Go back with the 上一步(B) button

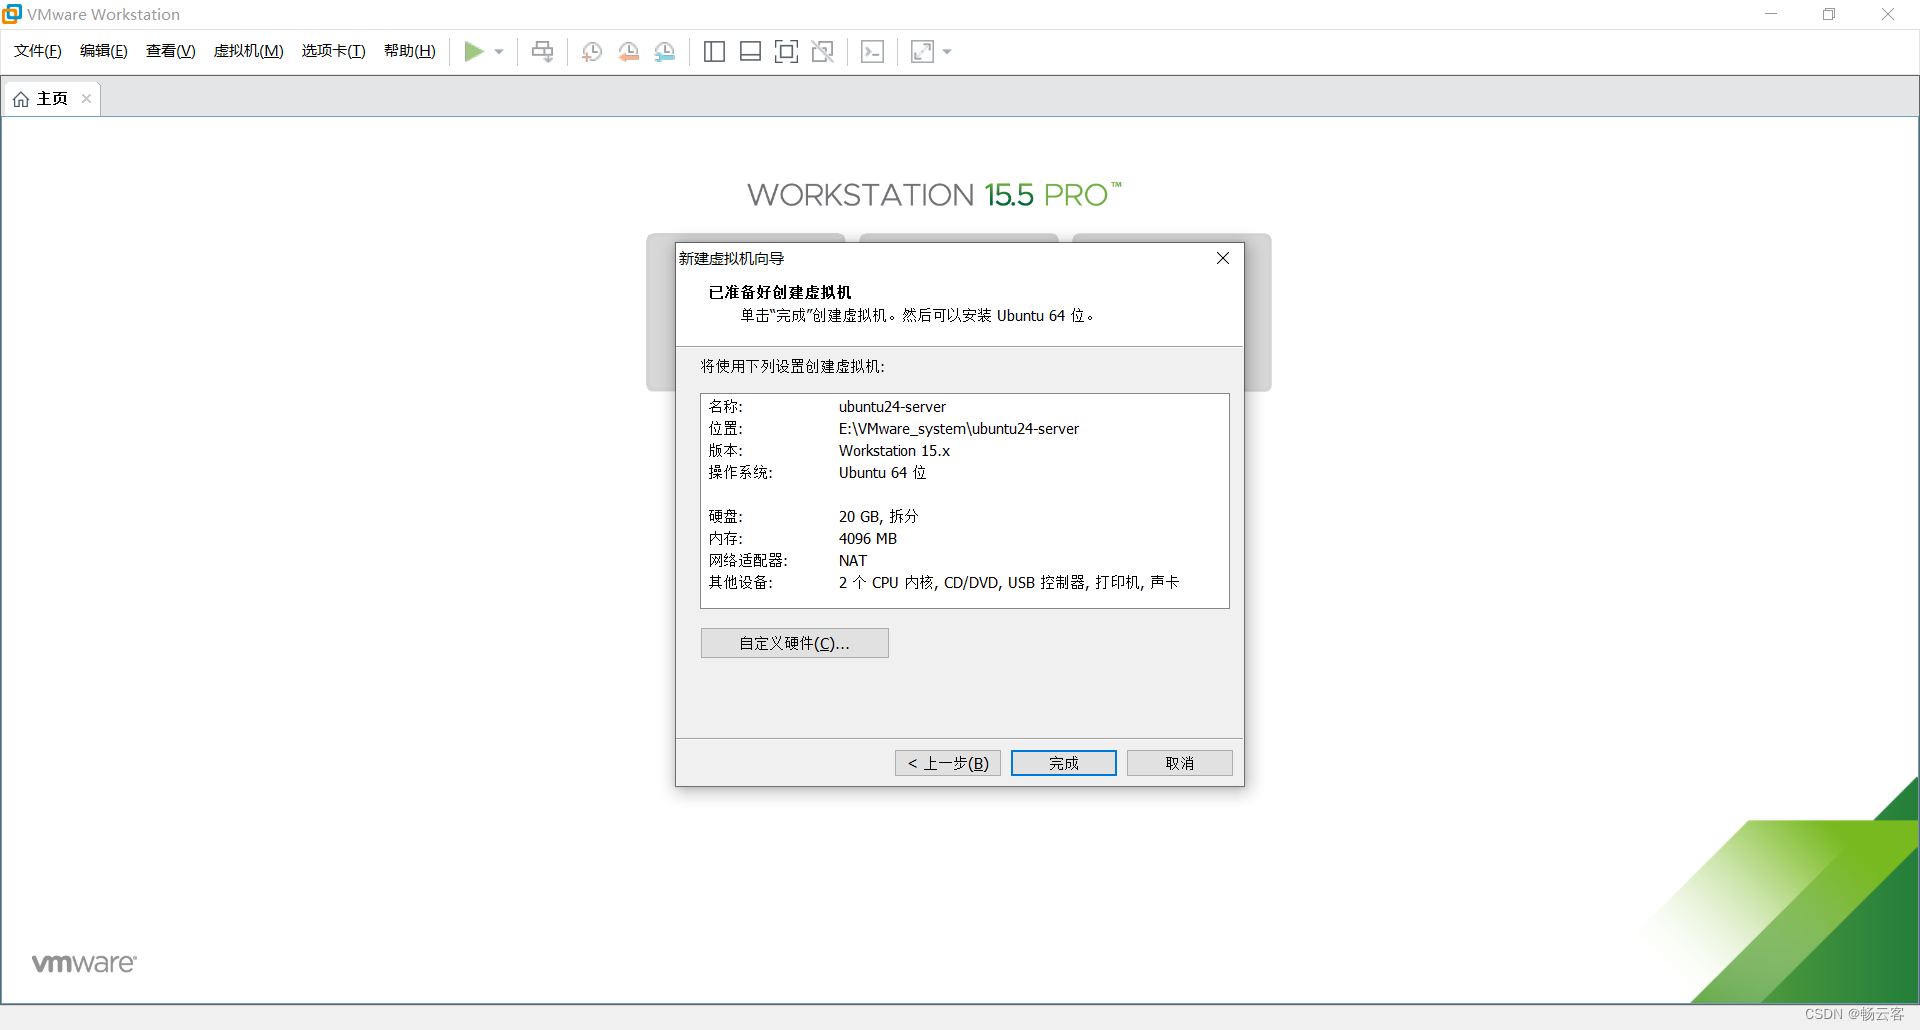coord(947,763)
